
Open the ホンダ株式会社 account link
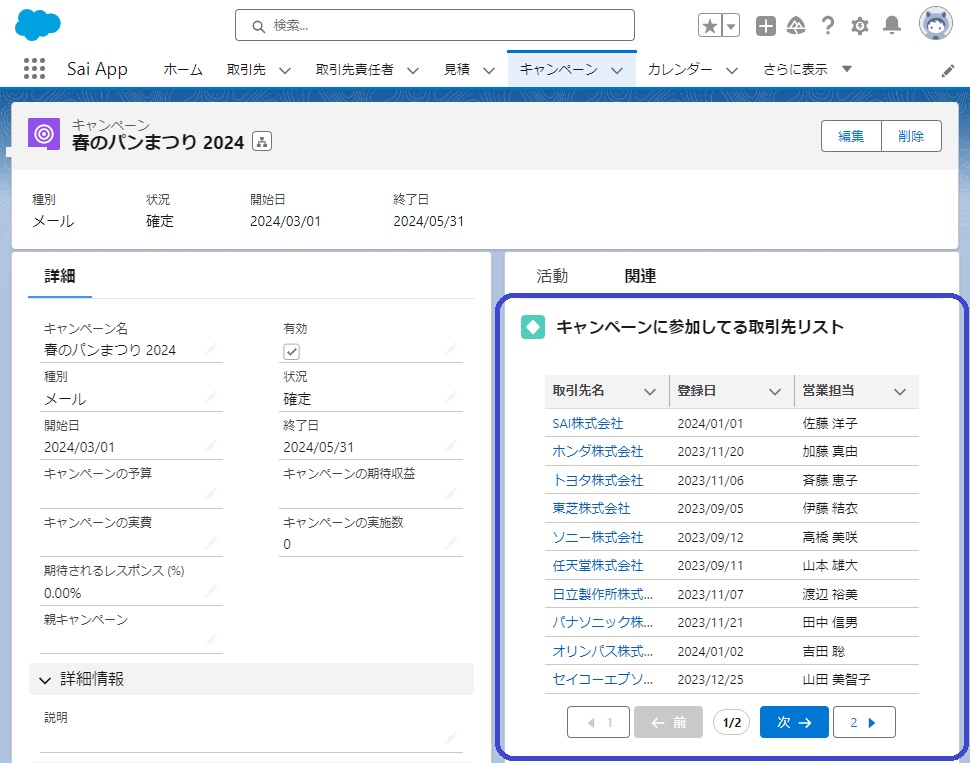click(598, 451)
